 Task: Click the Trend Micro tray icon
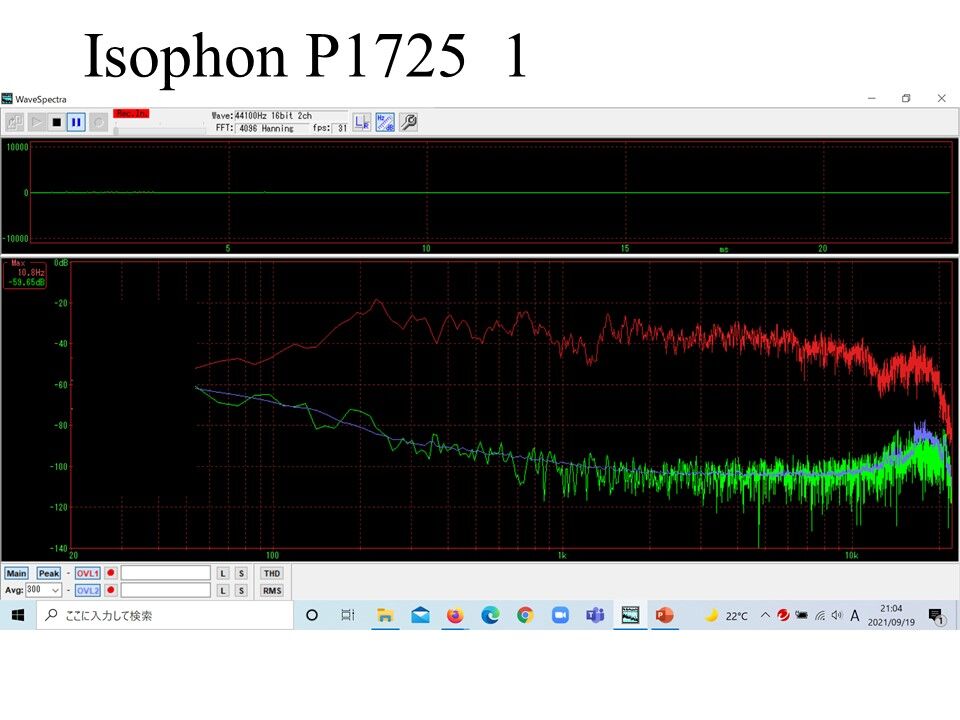tap(783, 615)
